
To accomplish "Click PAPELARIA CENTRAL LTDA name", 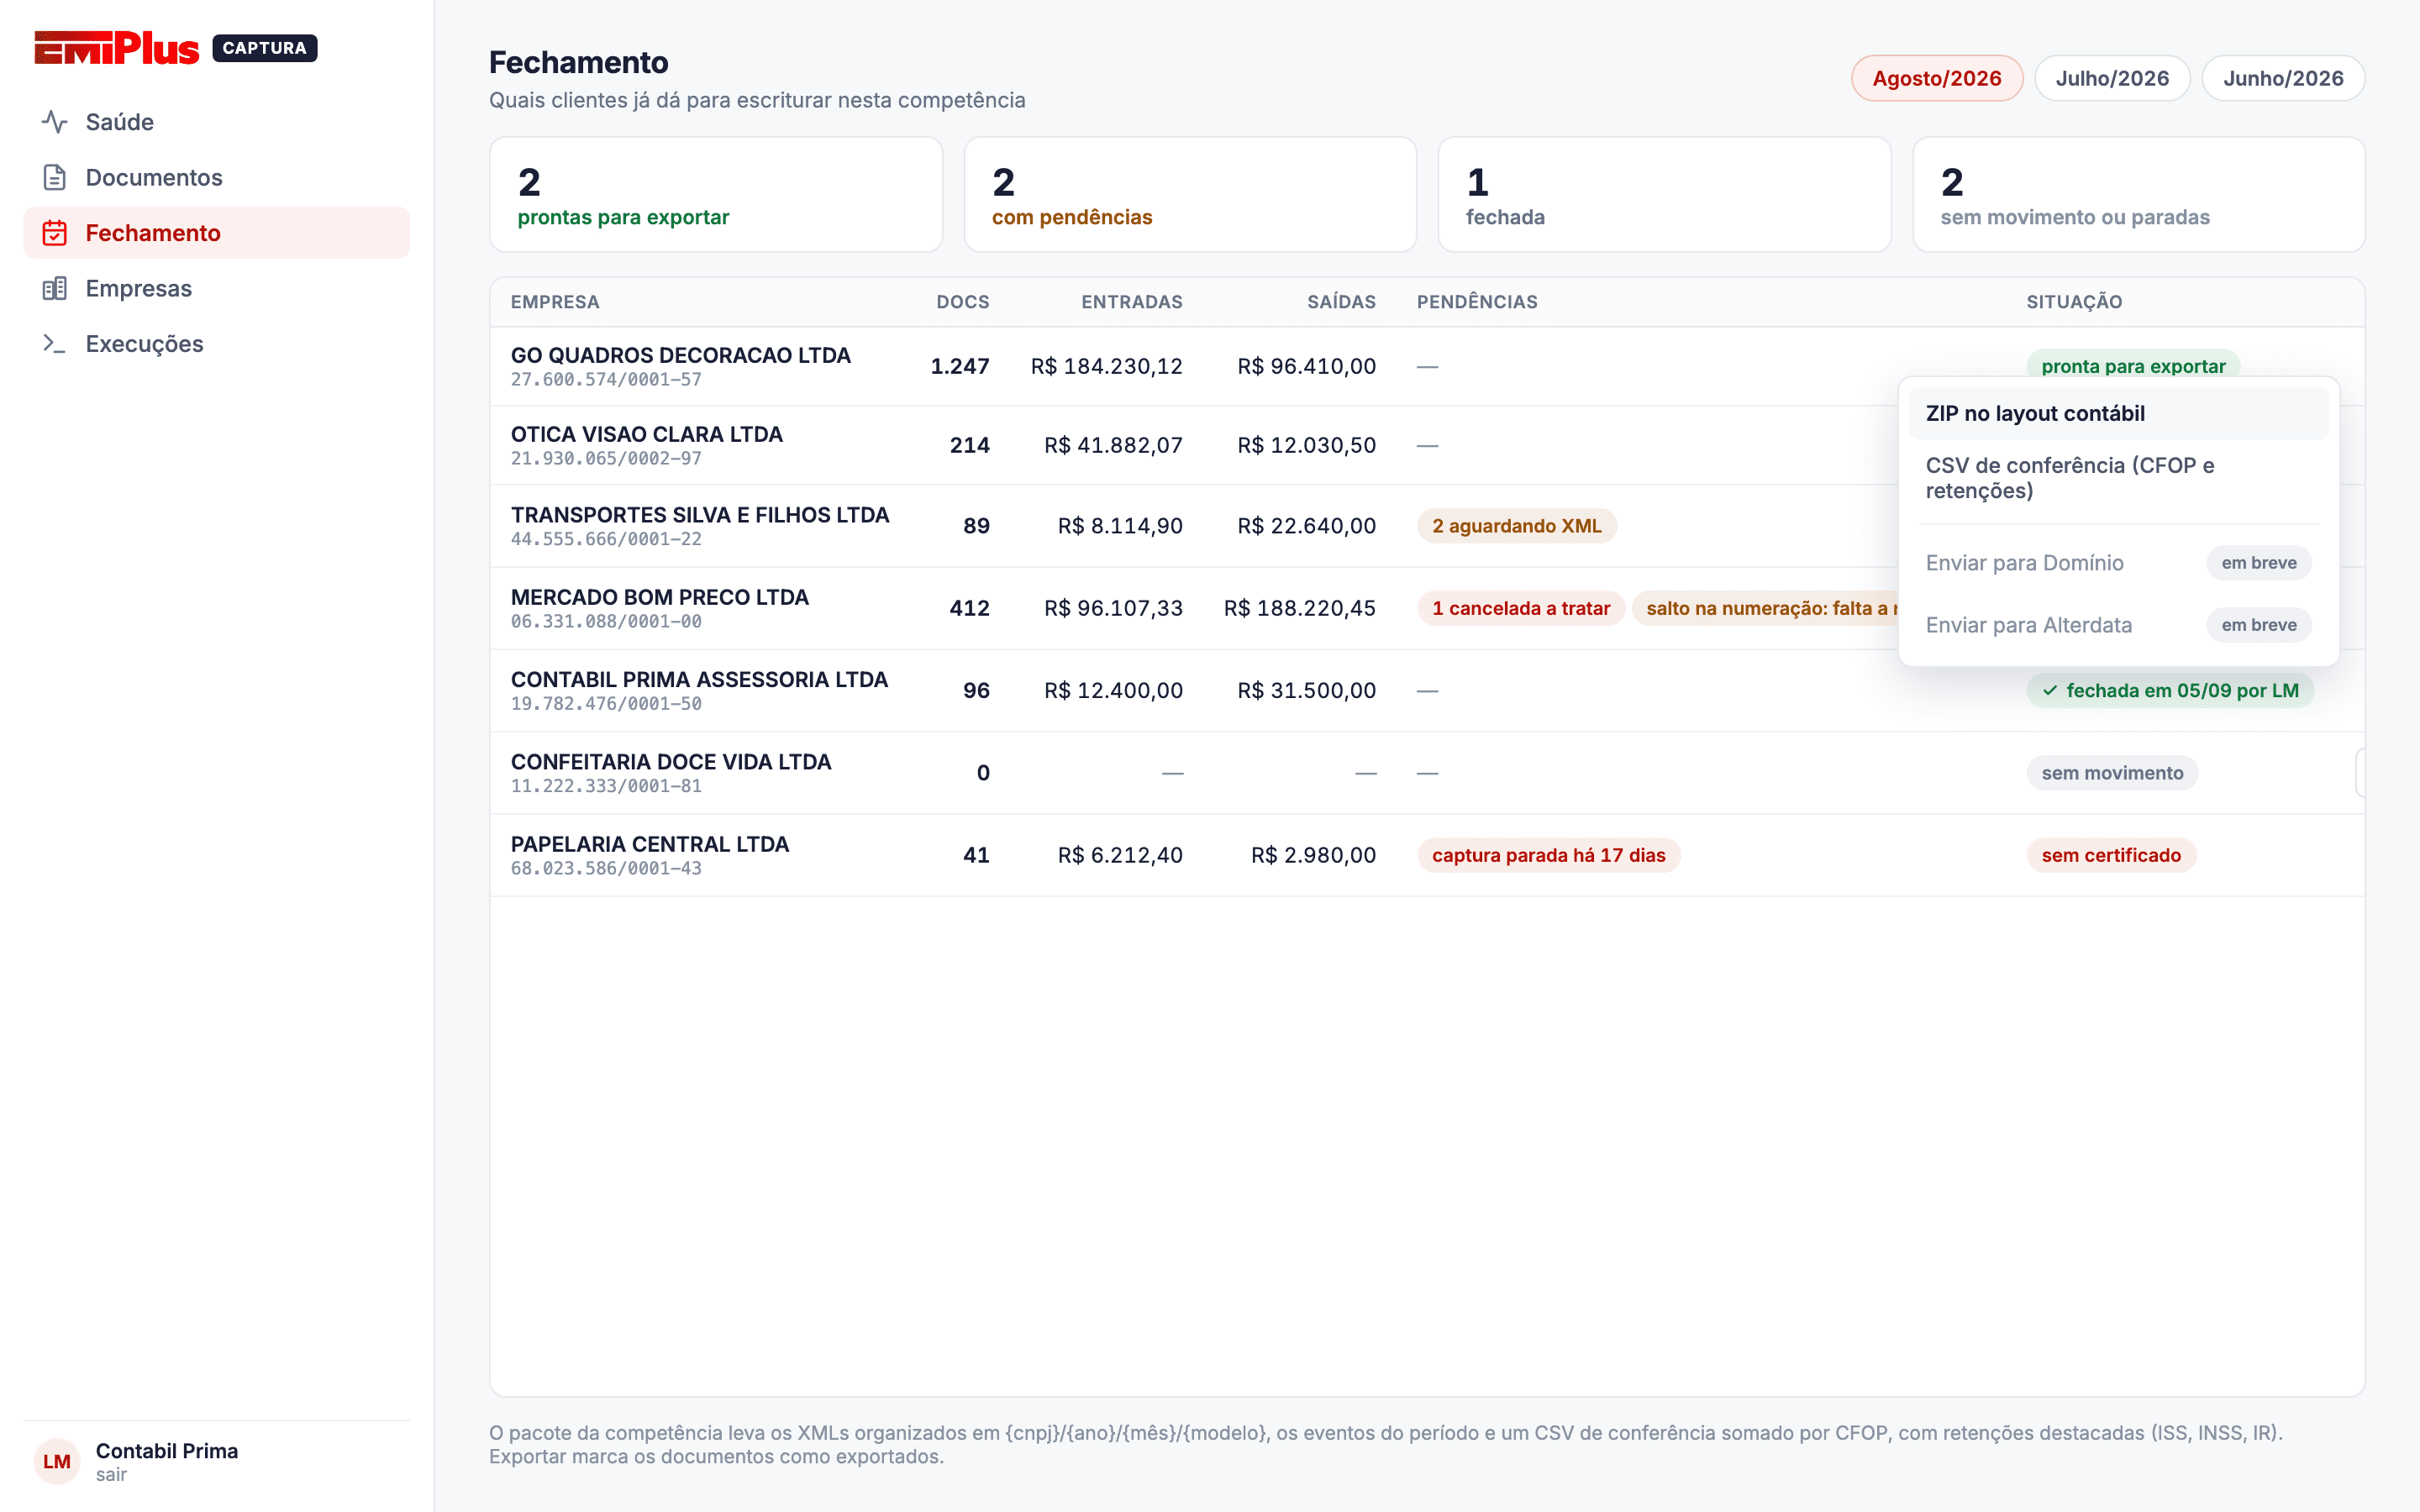I will 649,844.
